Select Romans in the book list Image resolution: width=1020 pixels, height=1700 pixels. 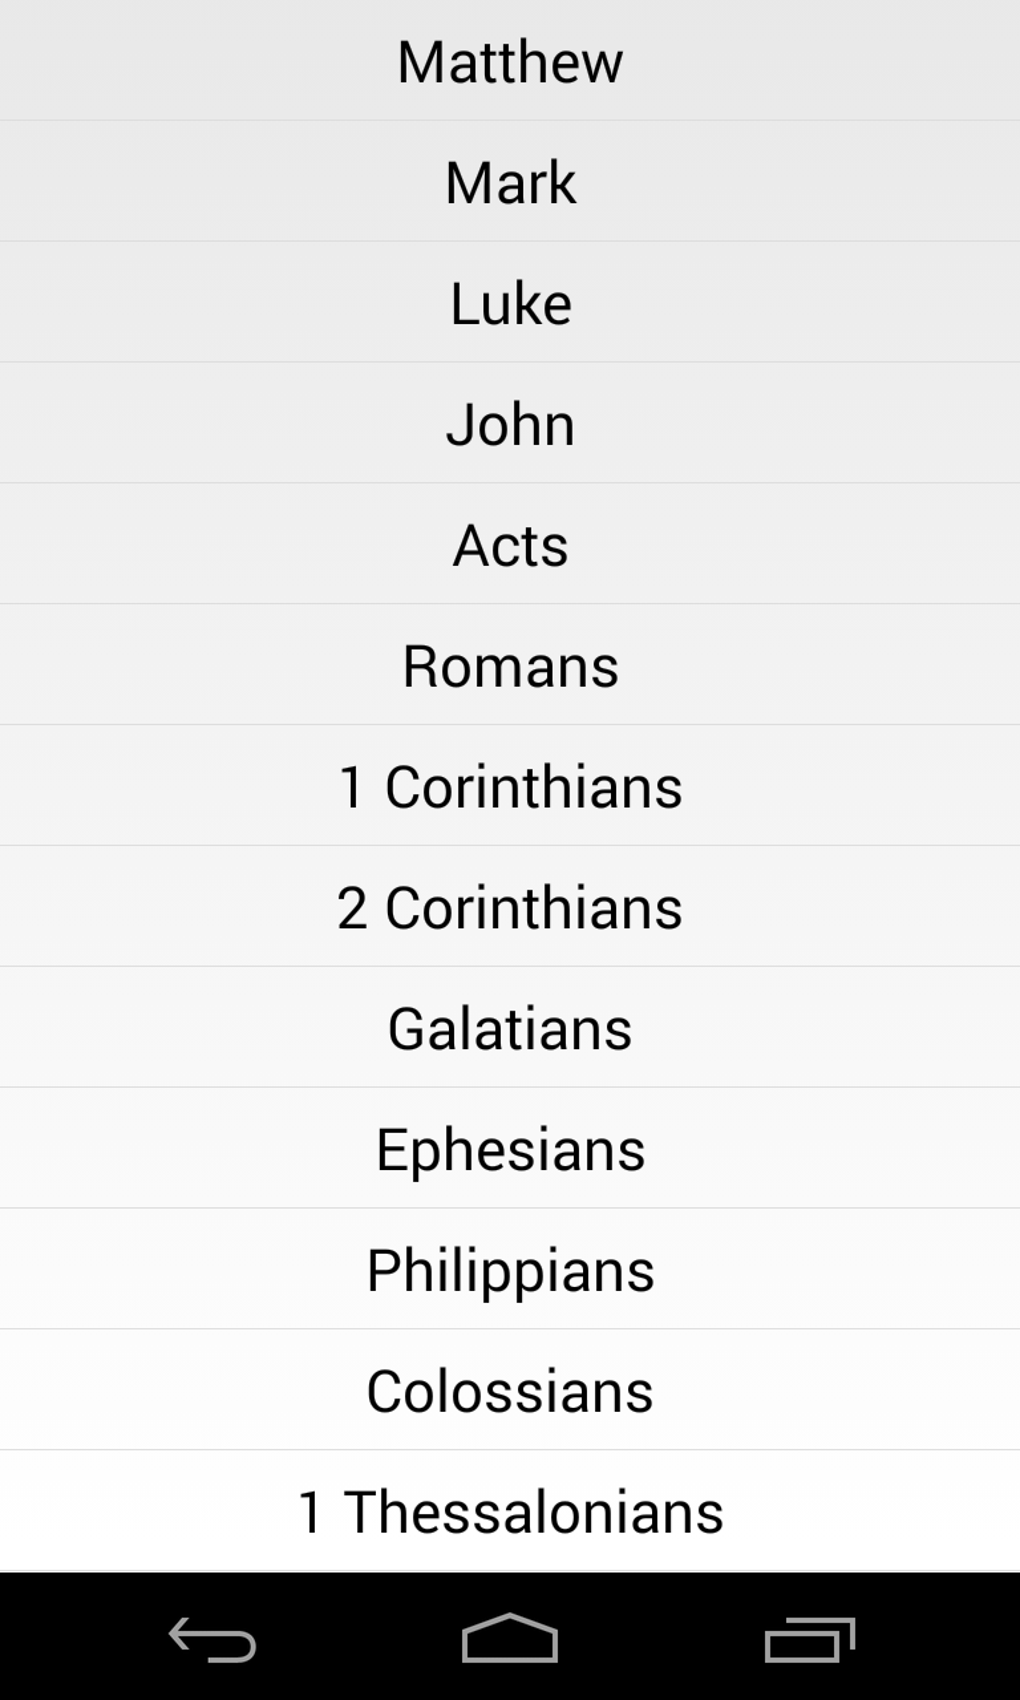510,667
